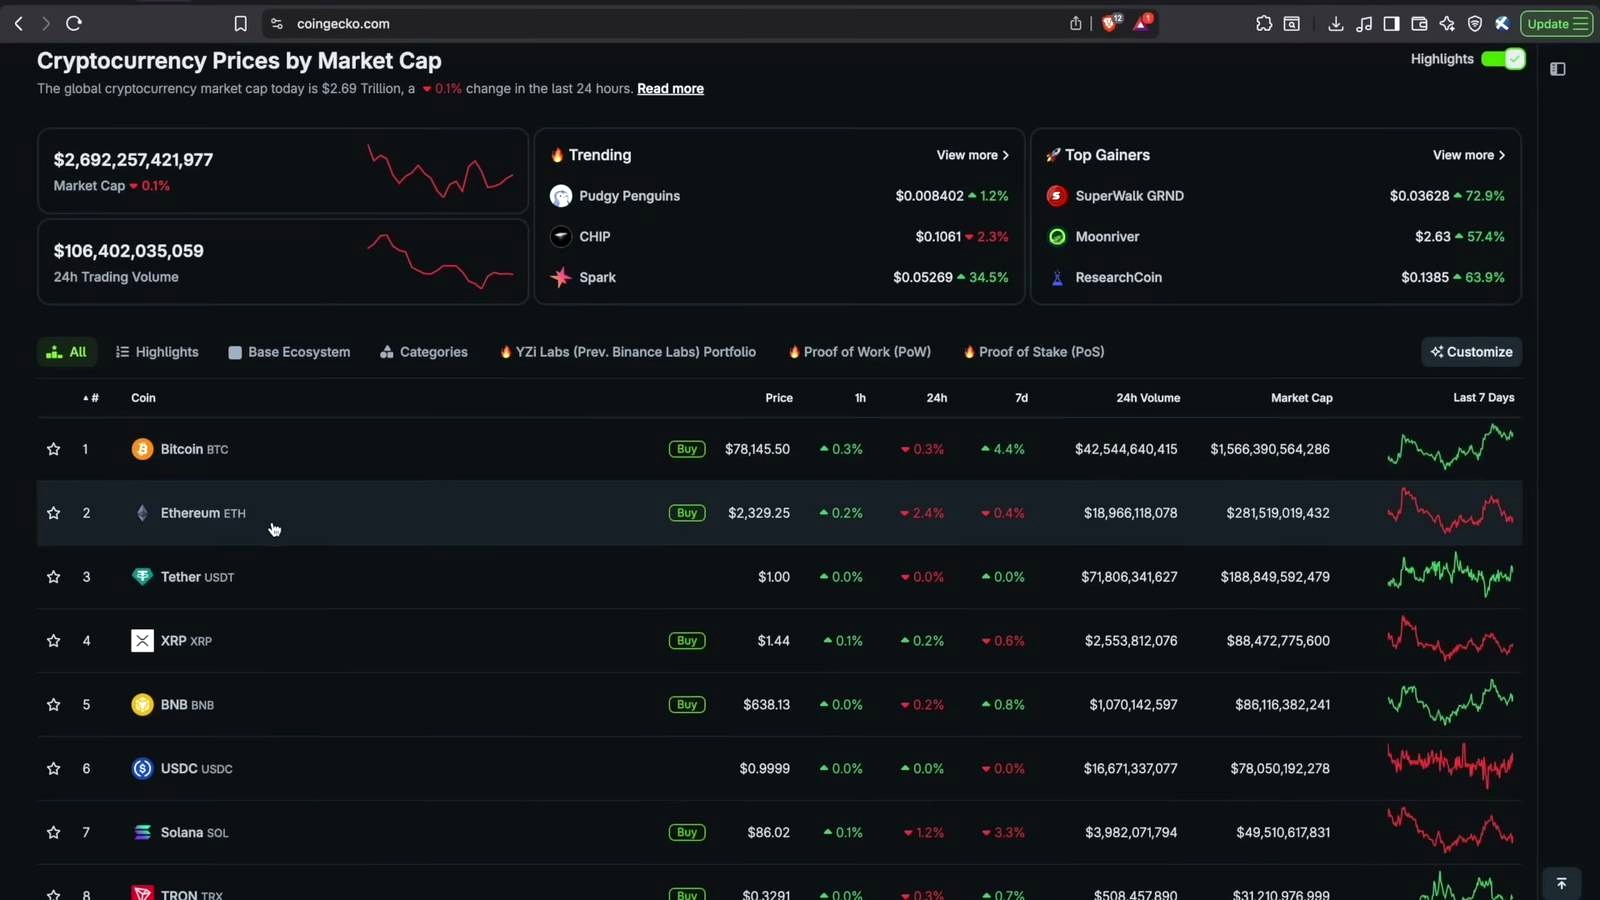Switch to Base Ecosystem tab
Image resolution: width=1600 pixels, height=900 pixels.
289,352
